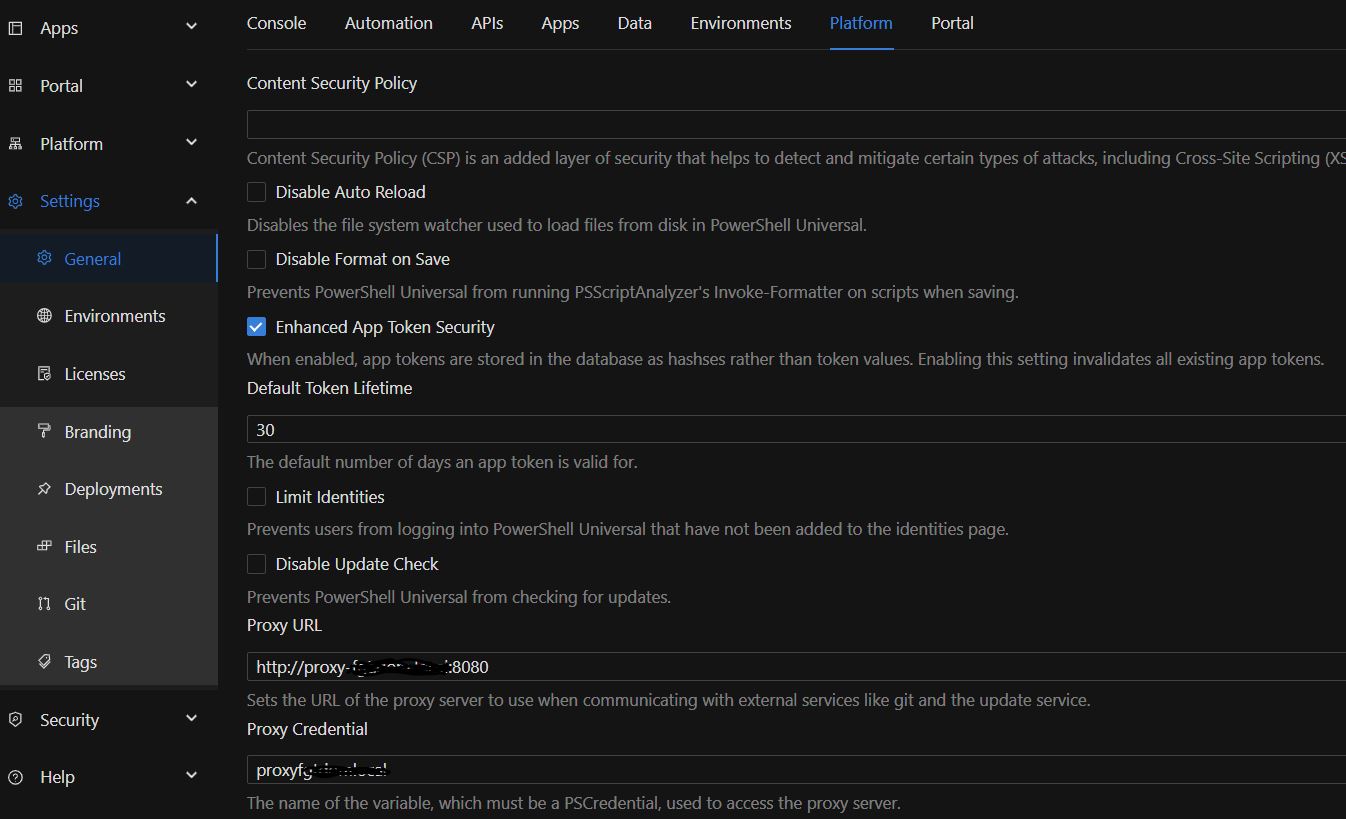
Task: Open the Files settings page
Action: (80, 547)
